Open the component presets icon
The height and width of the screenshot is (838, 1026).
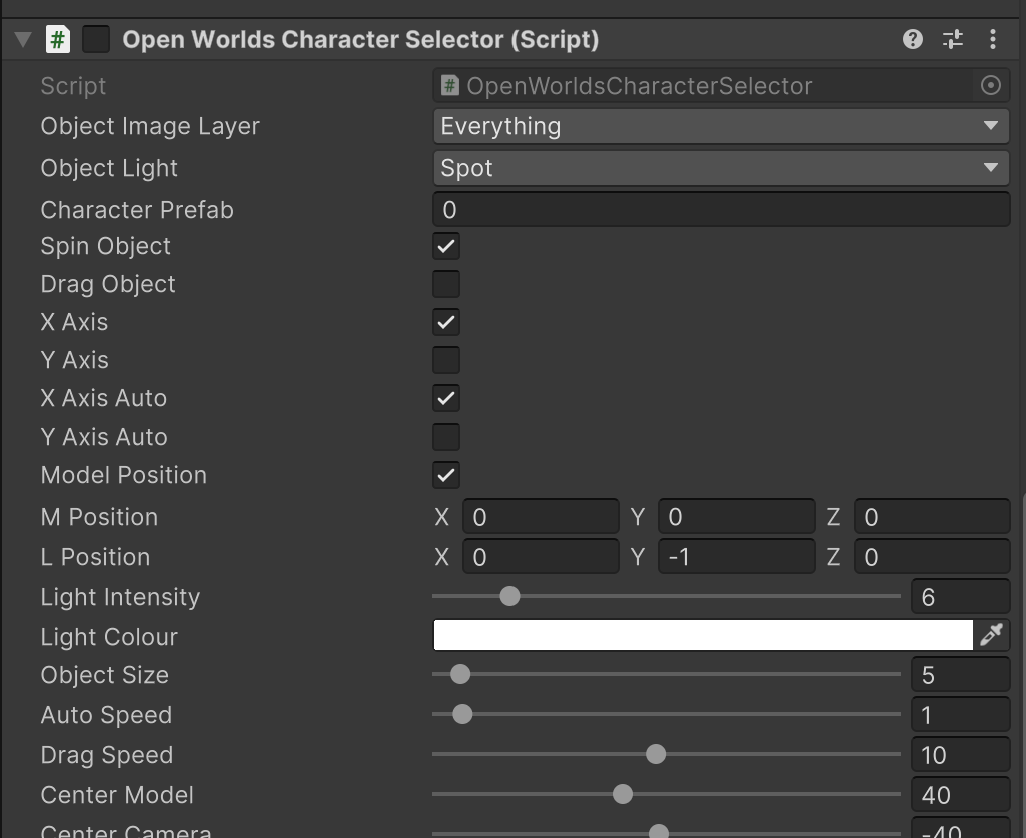952,39
